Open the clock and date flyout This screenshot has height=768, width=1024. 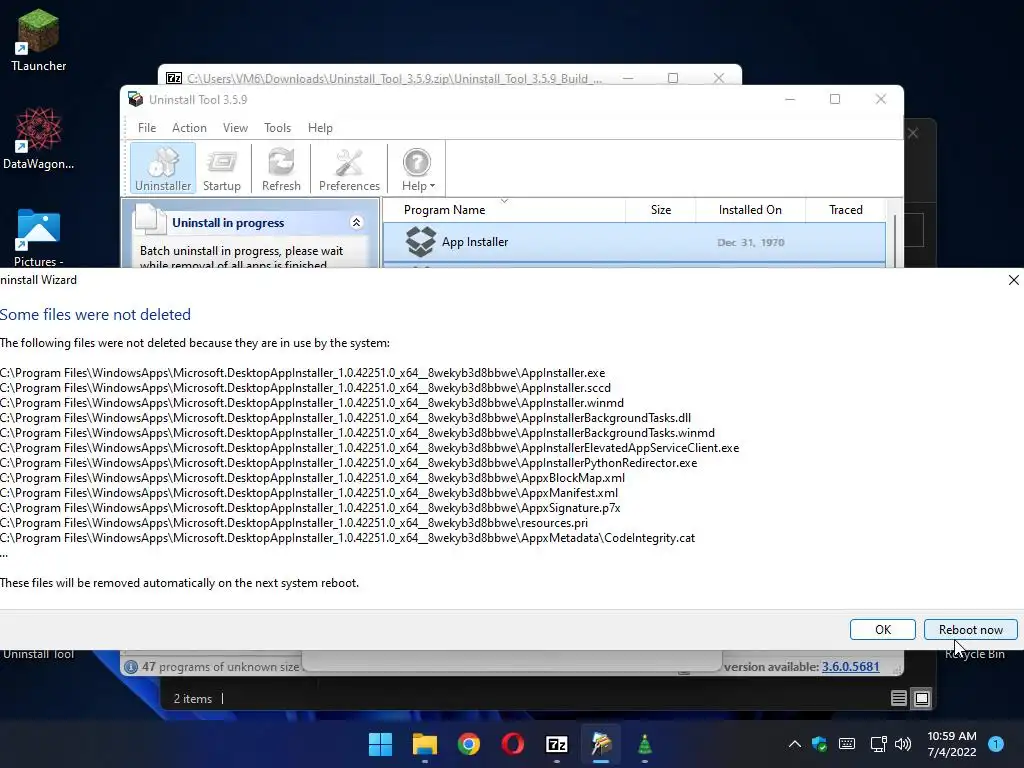[952, 744]
